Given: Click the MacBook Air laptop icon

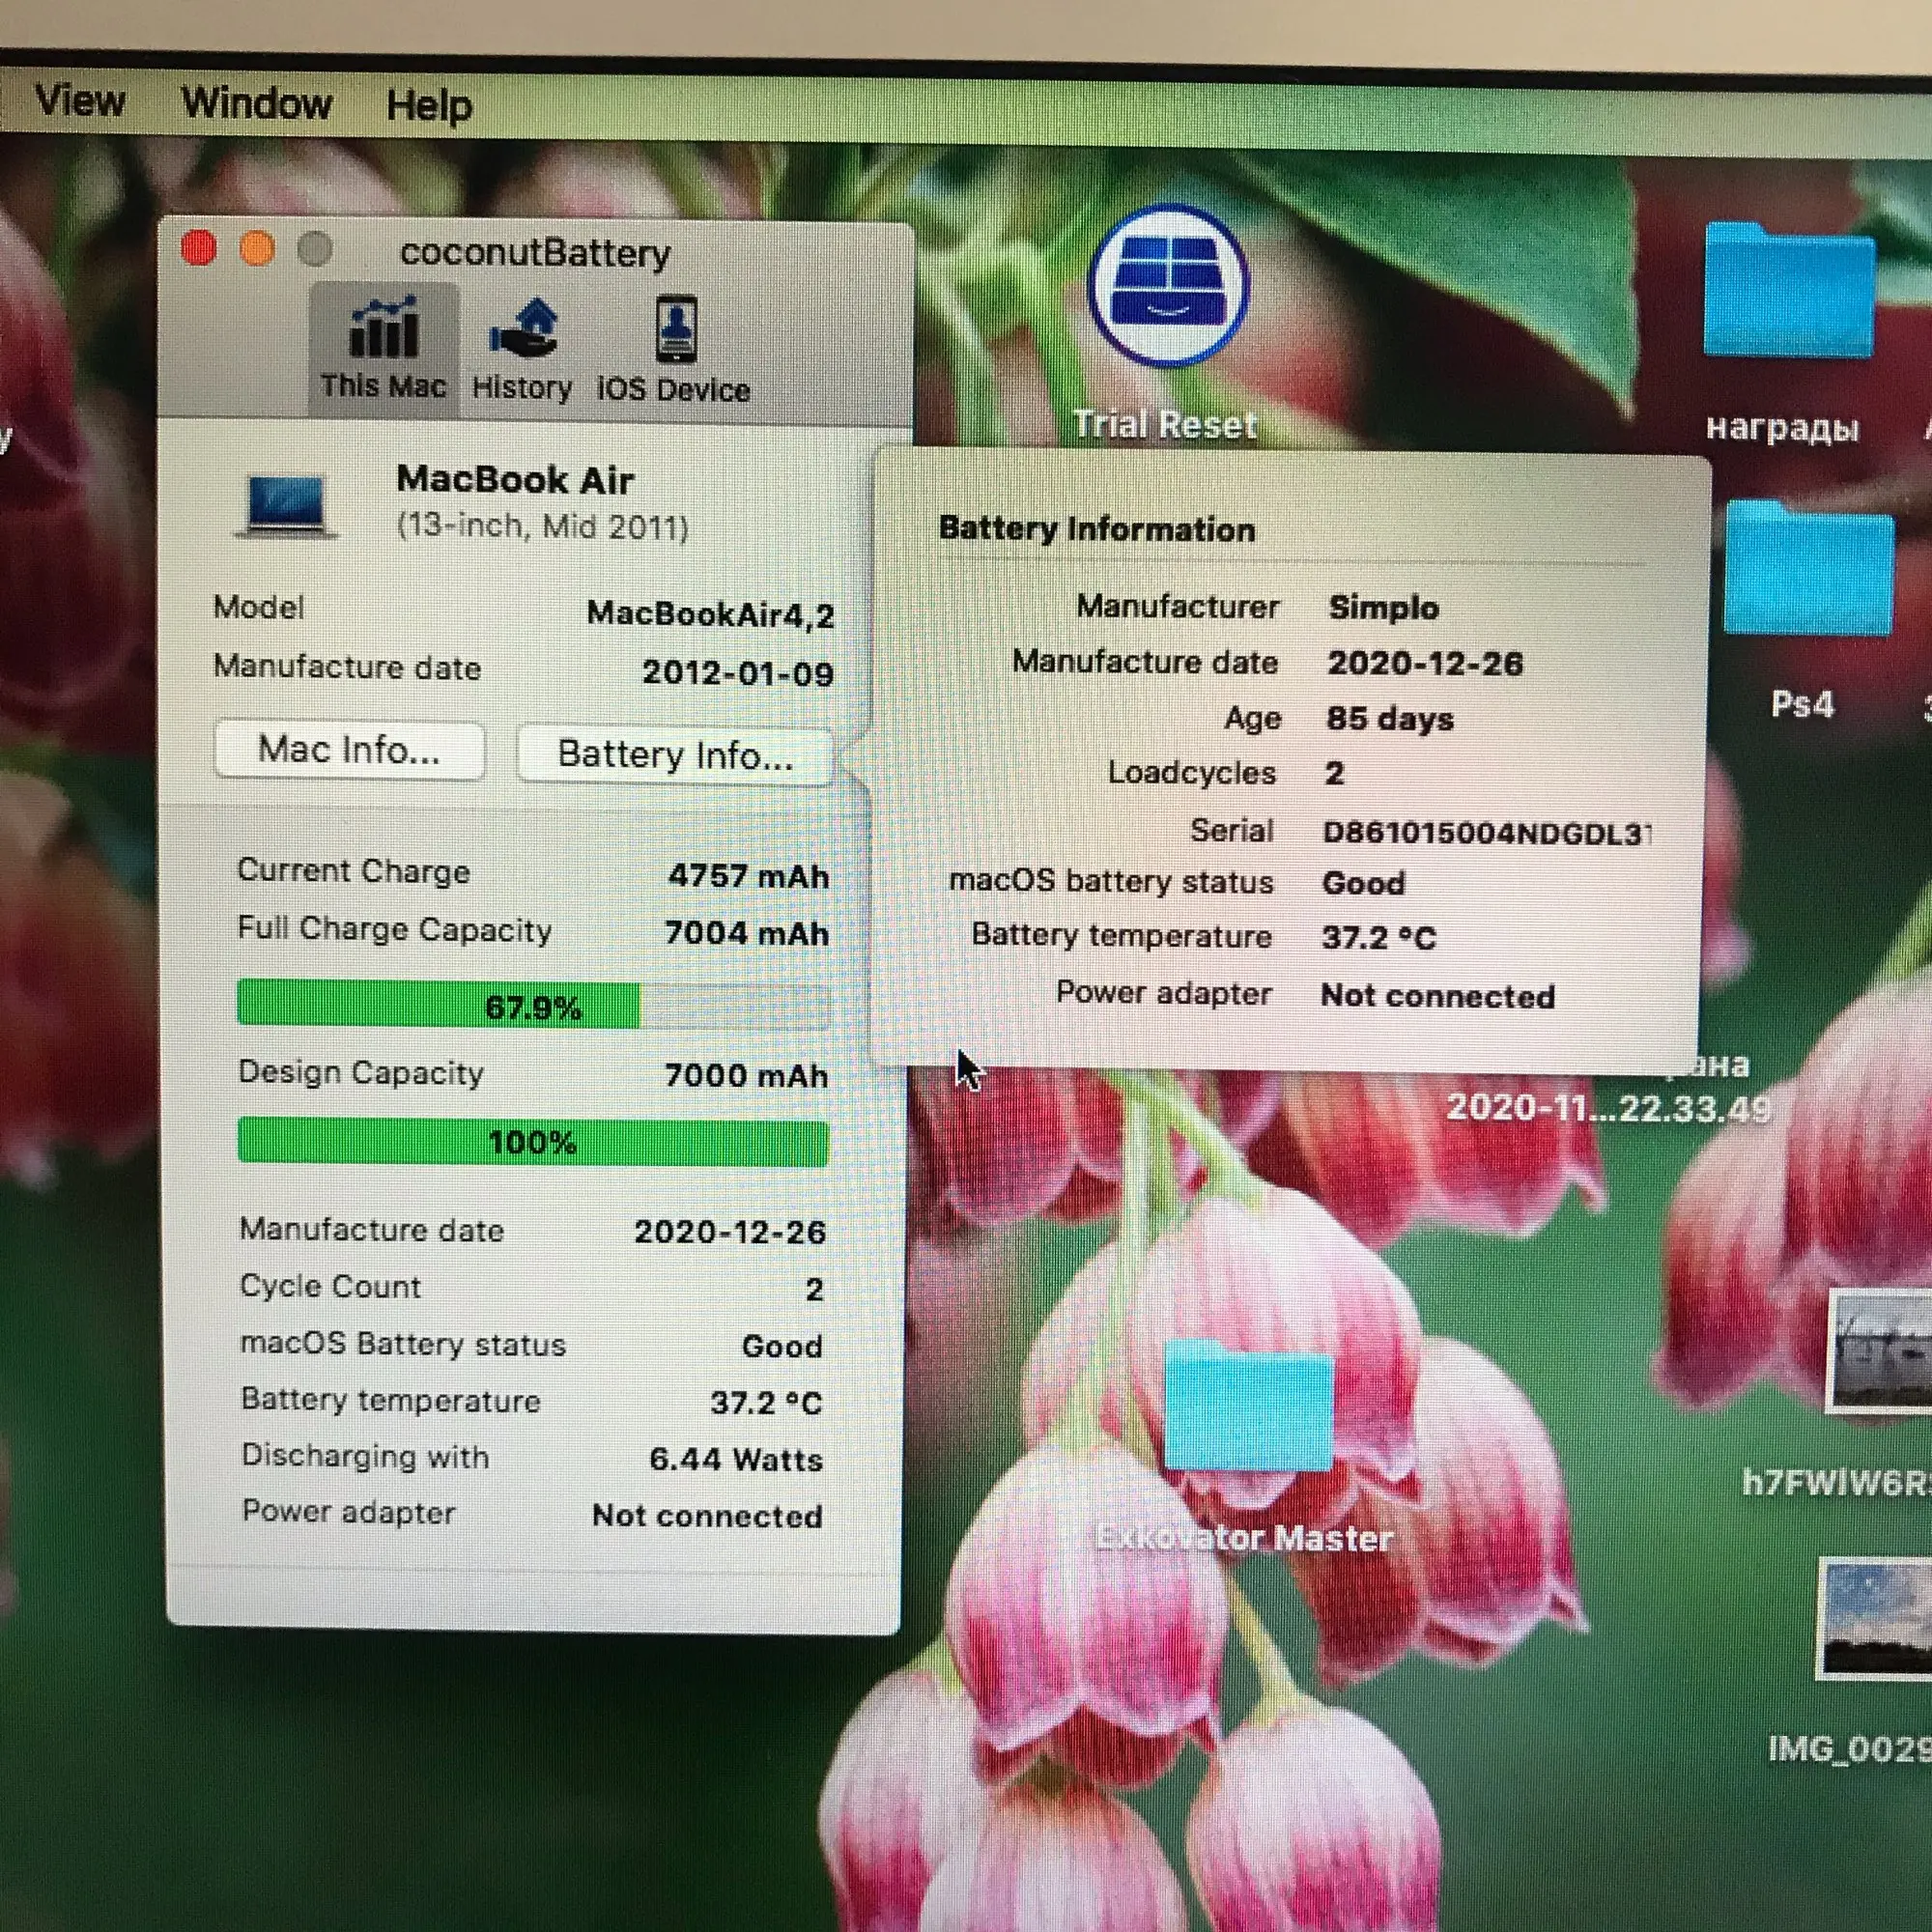Looking at the screenshot, I should (287, 505).
